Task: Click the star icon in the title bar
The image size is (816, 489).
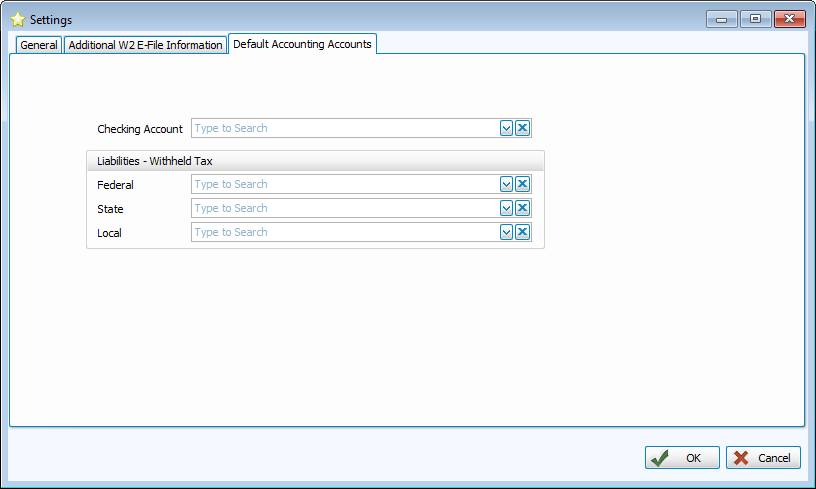Action: pos(17,20)
